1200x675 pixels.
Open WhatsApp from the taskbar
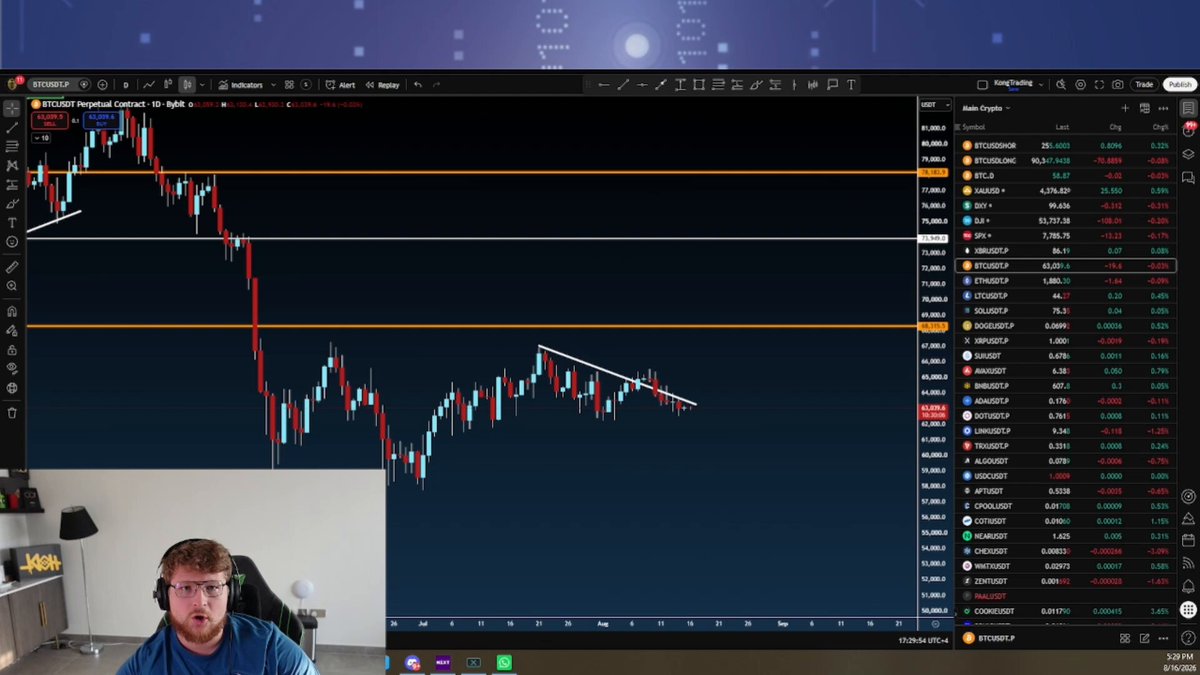504,662
